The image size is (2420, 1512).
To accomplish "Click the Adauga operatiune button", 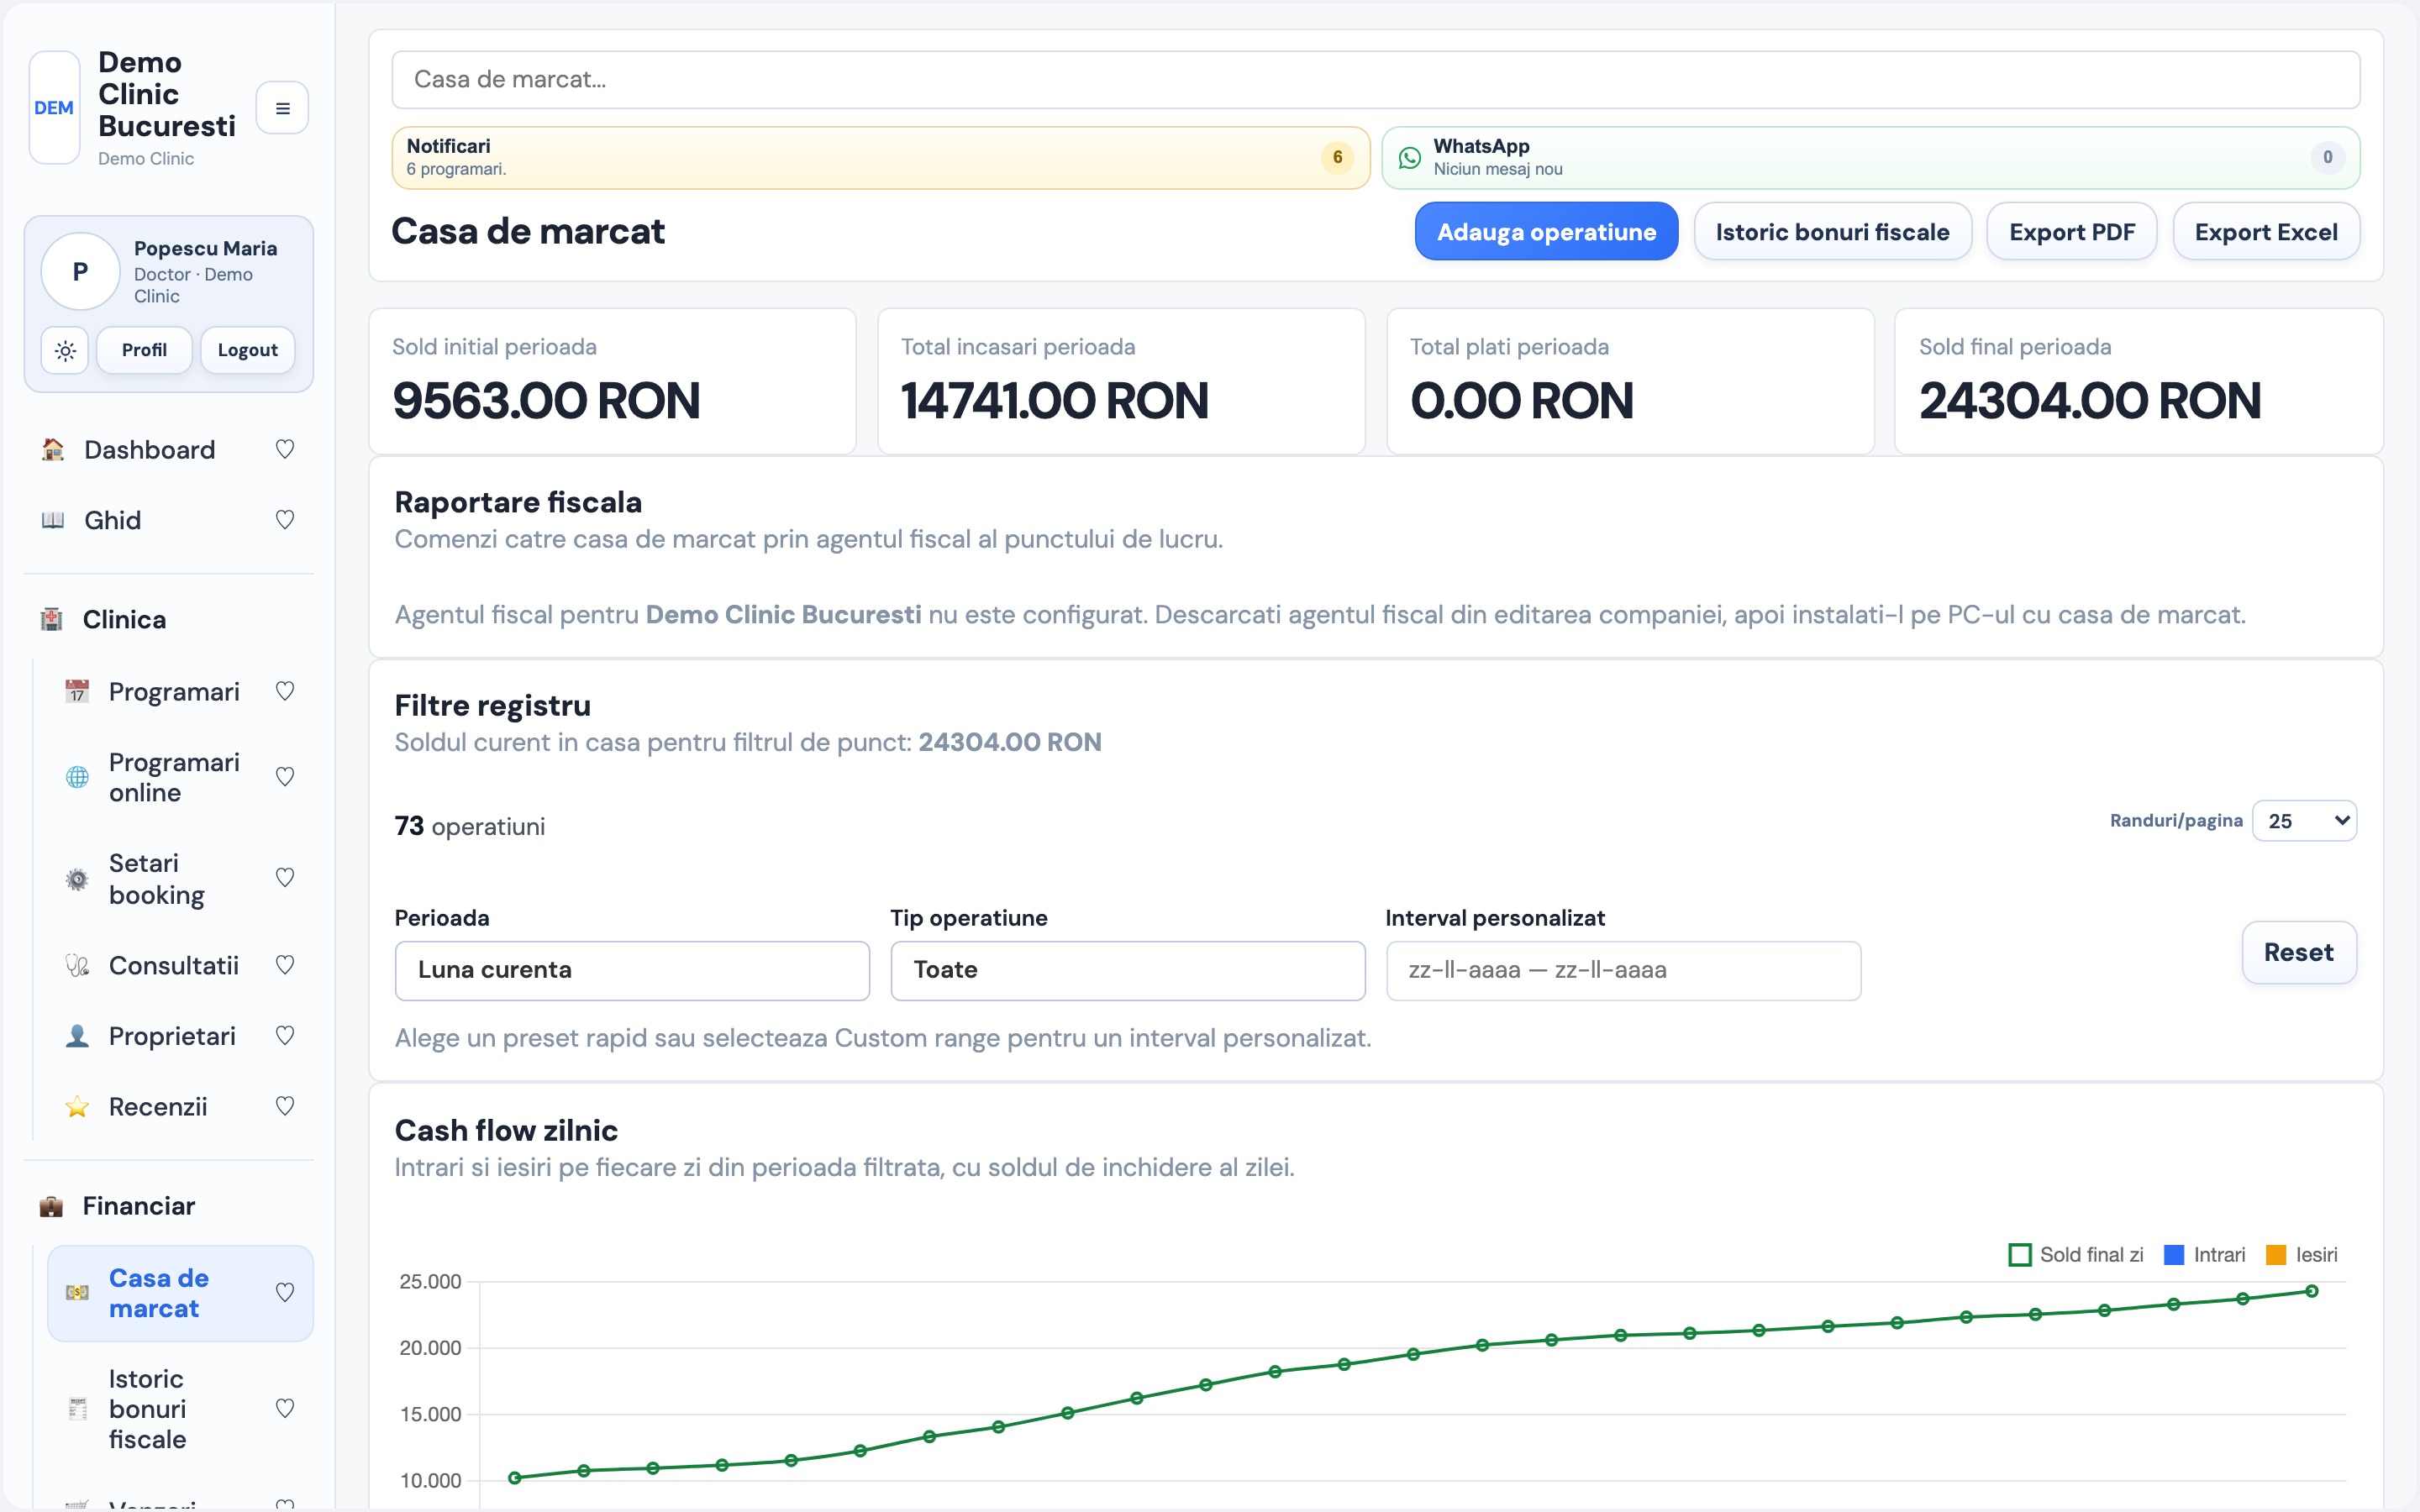I will (1546, 232).
